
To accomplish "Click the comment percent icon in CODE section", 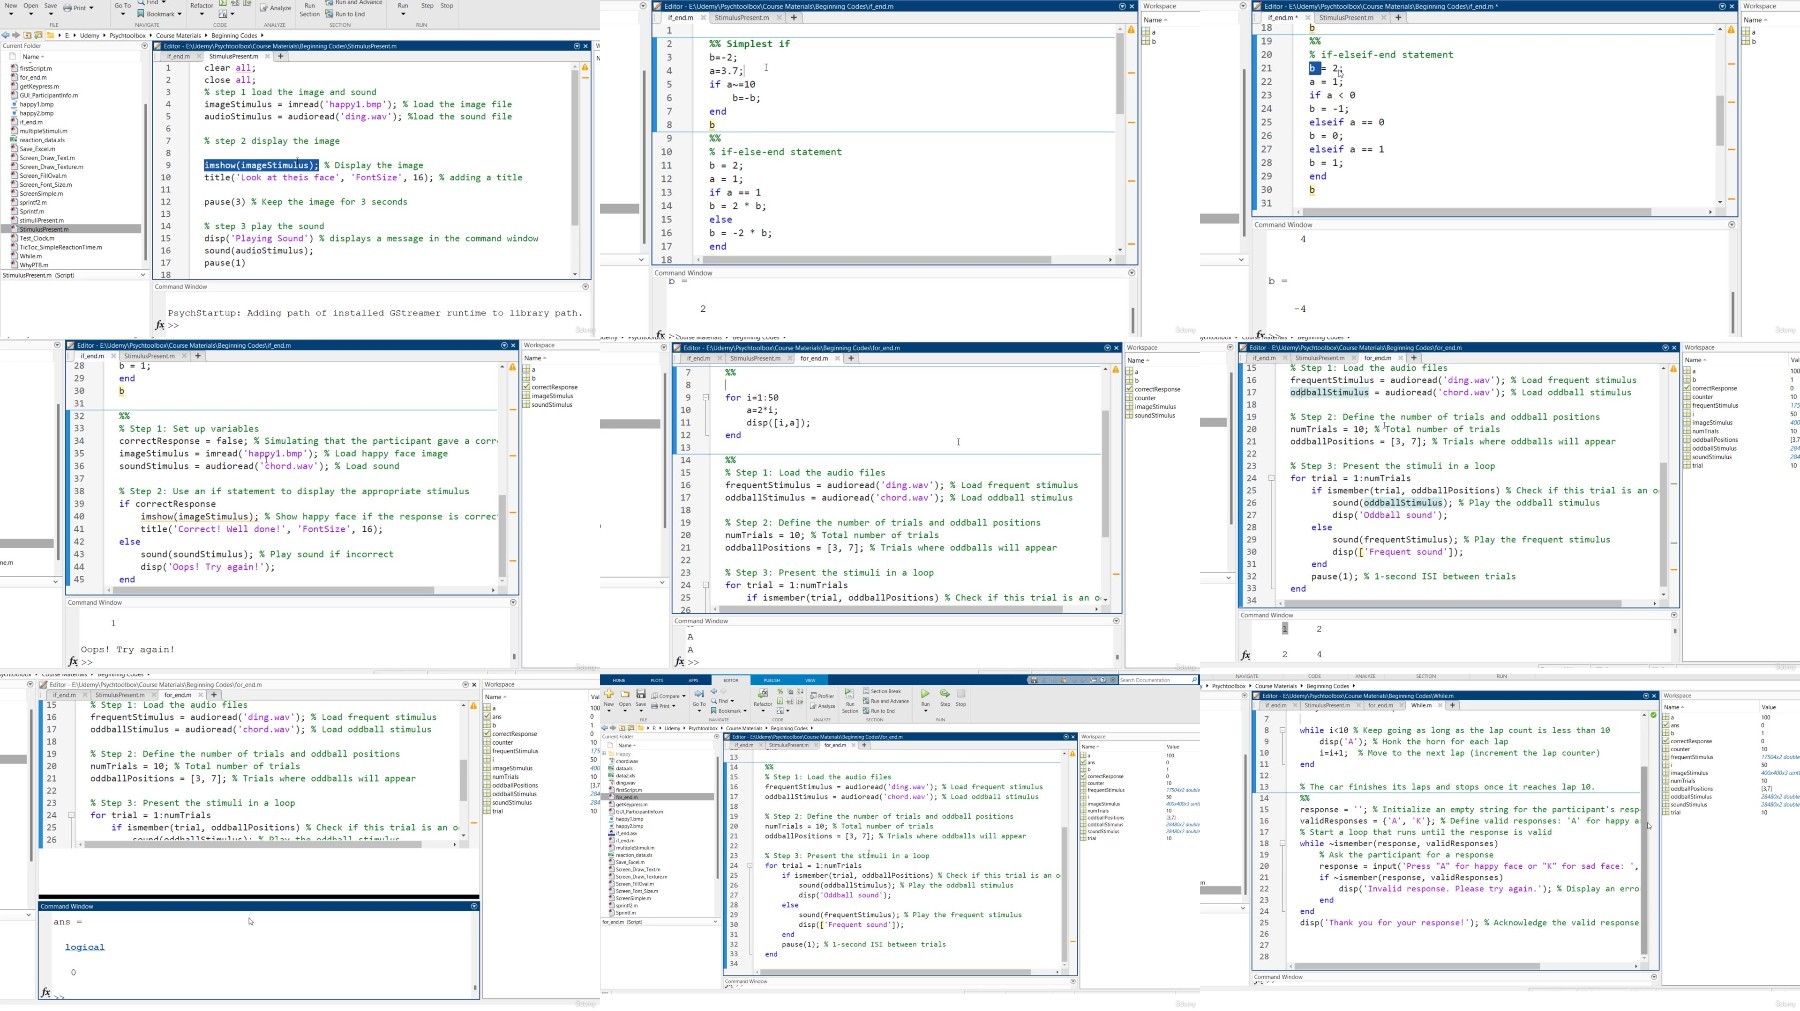I will coord(780,691).
